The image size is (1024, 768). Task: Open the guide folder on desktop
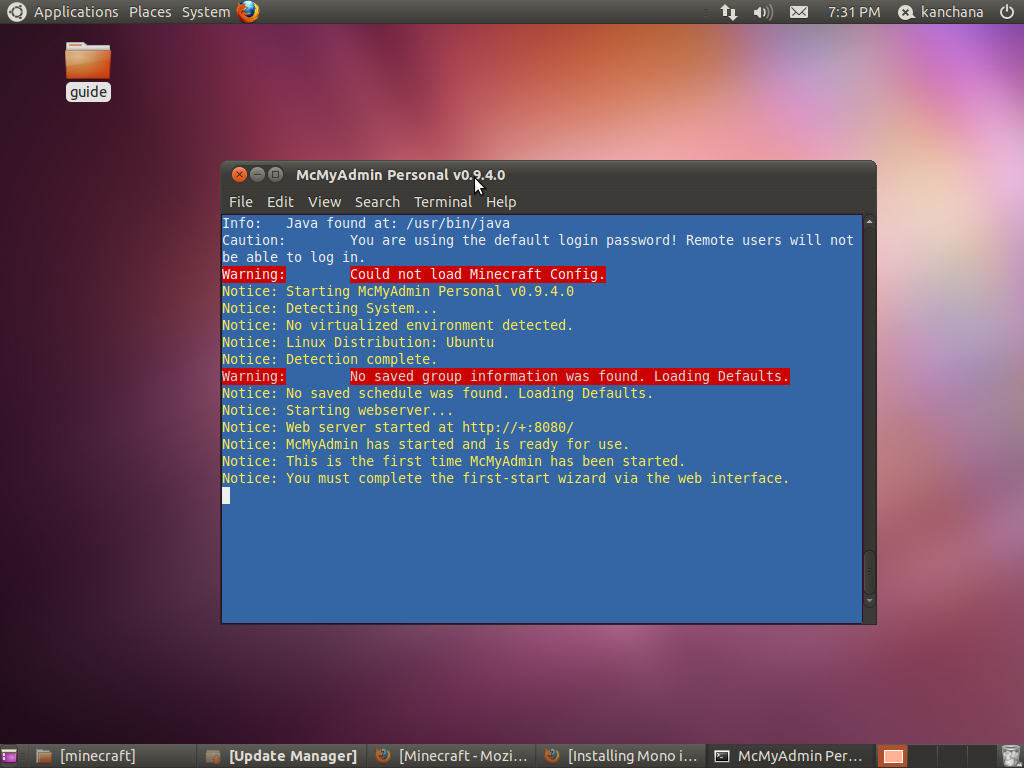[88, 71]
